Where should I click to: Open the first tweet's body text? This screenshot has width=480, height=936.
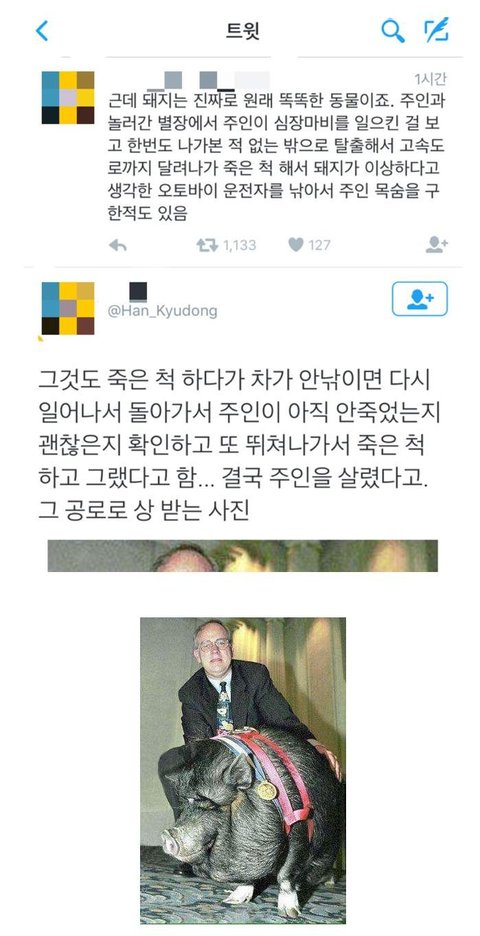[x=278, y=156]
